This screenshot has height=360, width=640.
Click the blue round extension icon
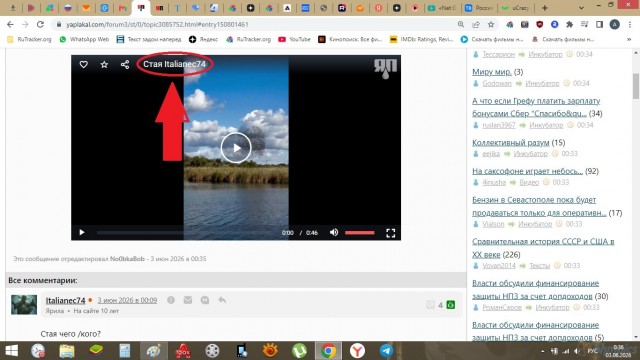(x=554, y=24)
